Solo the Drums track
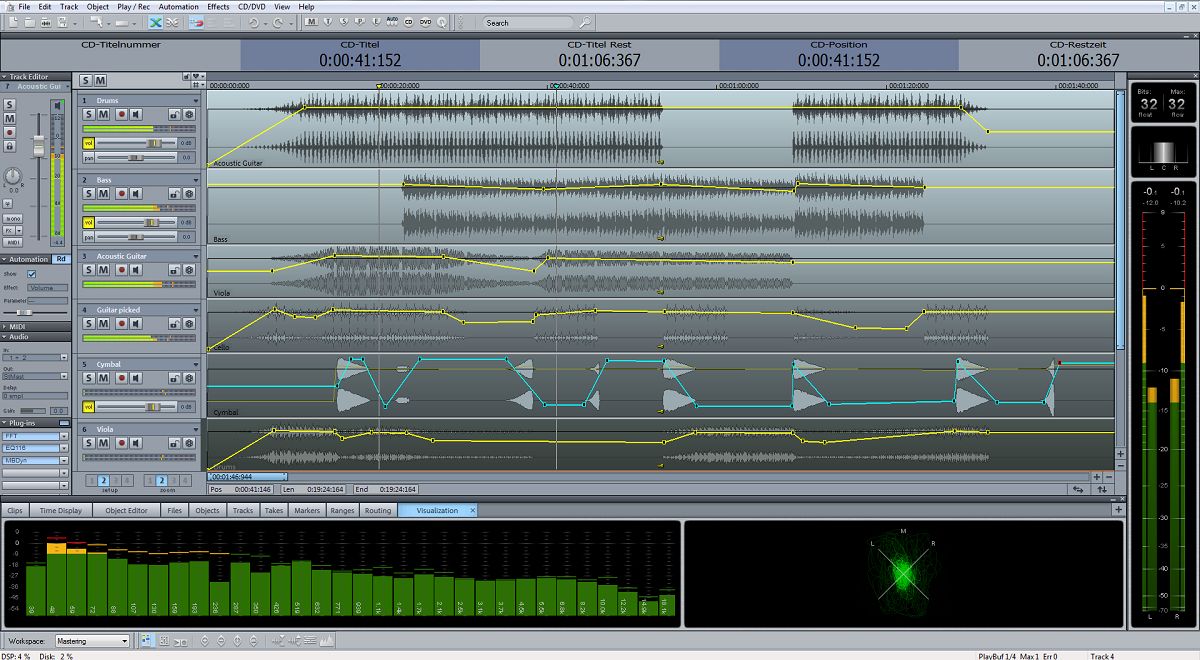The height and width of the screenshot is (660, 1200). pos(89,115)
